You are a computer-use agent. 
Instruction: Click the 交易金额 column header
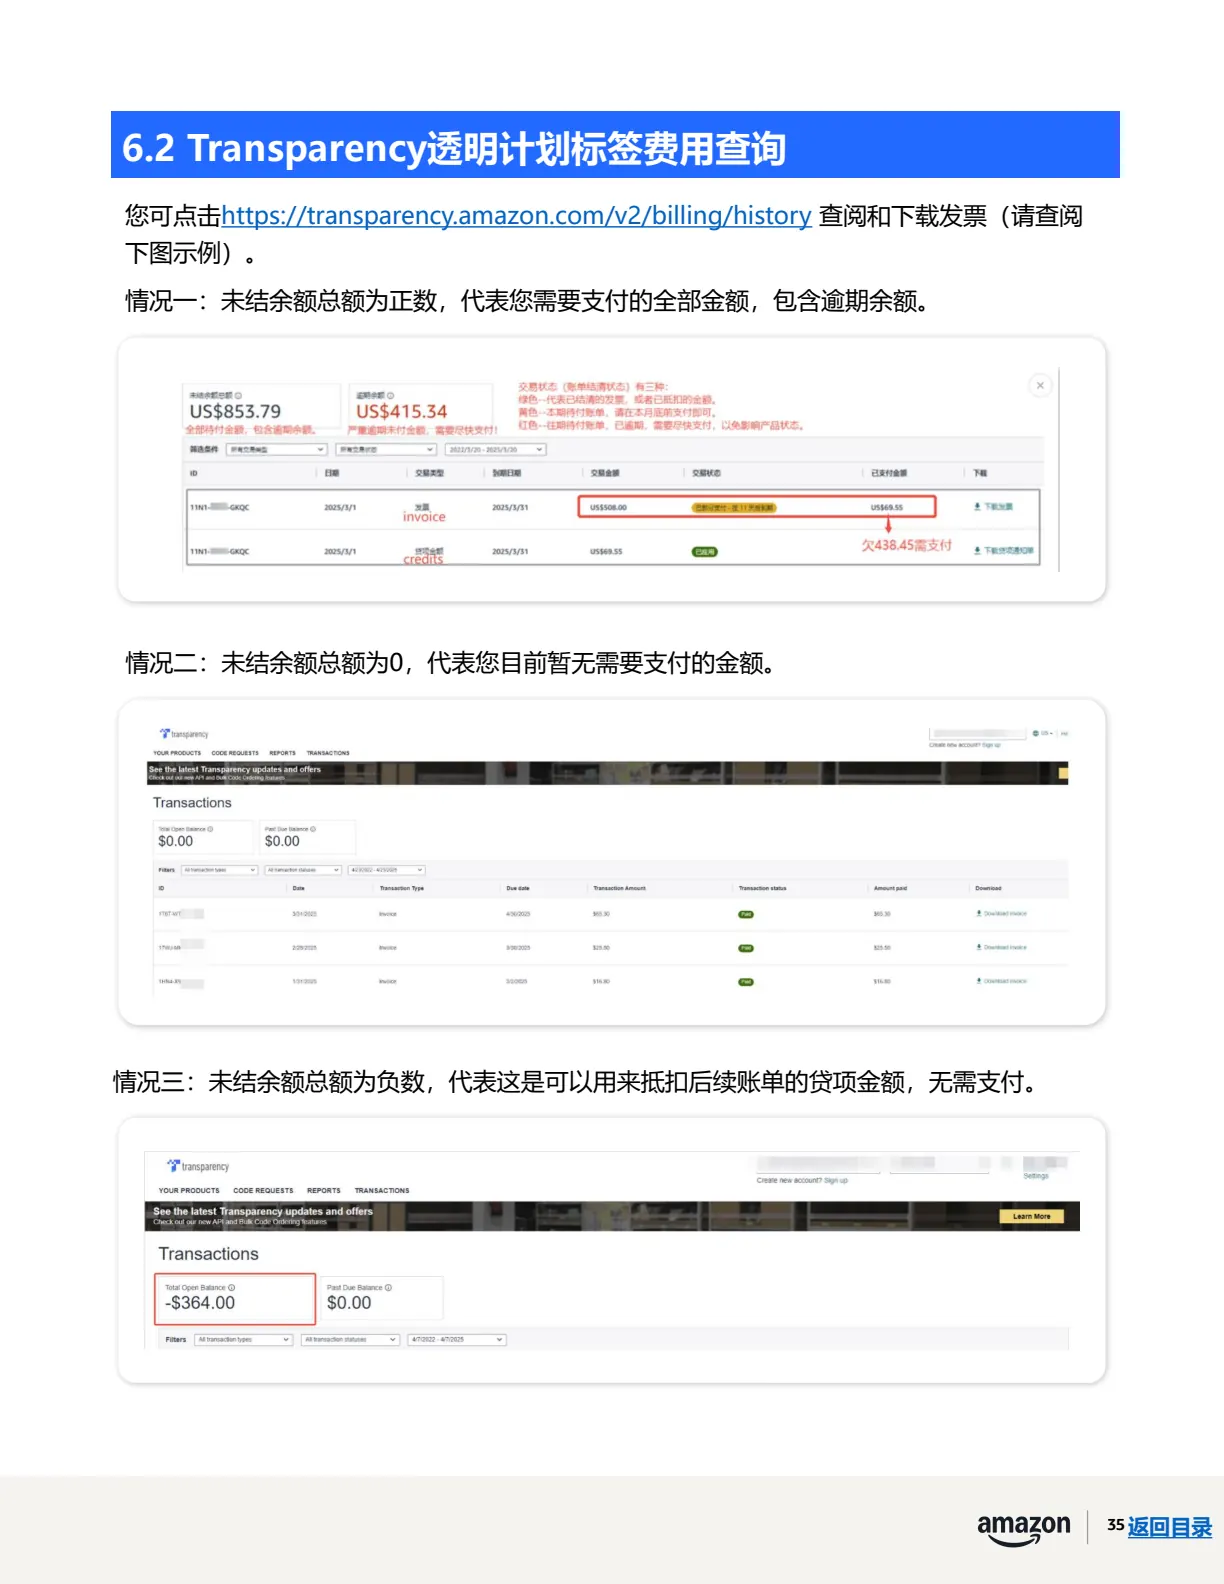[605, 473]
